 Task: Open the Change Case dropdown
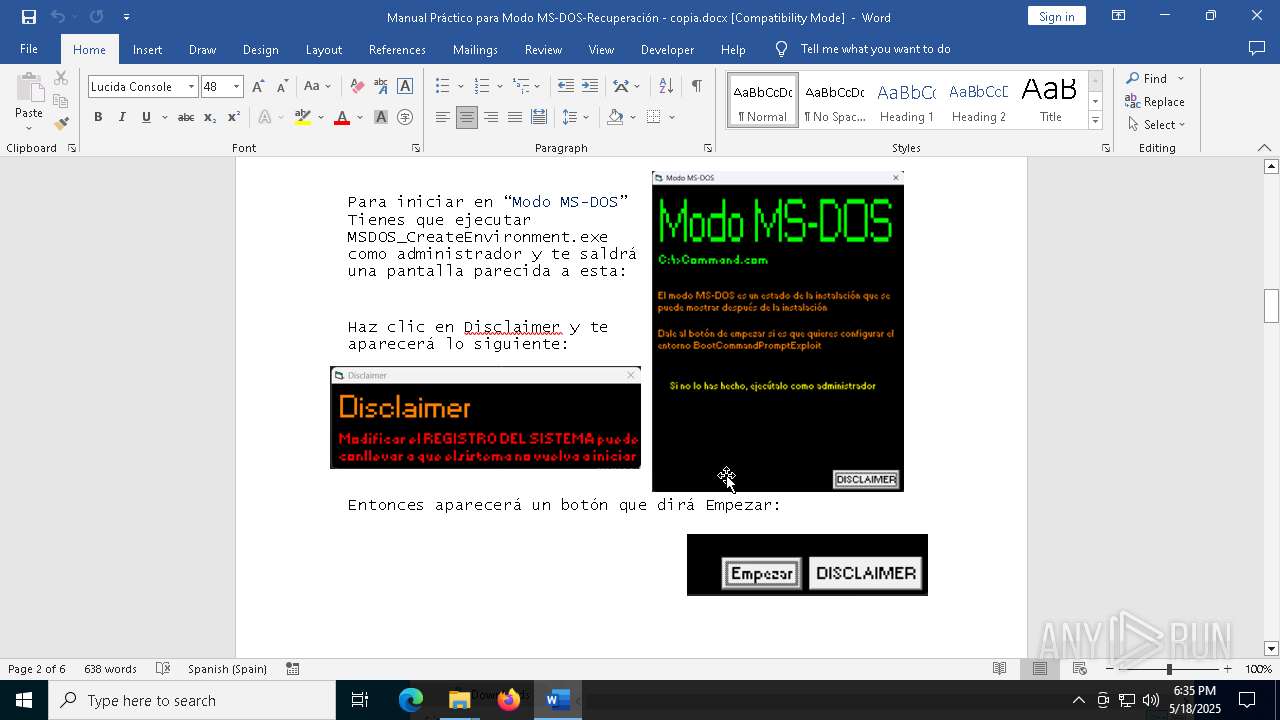tap(317, 87)
